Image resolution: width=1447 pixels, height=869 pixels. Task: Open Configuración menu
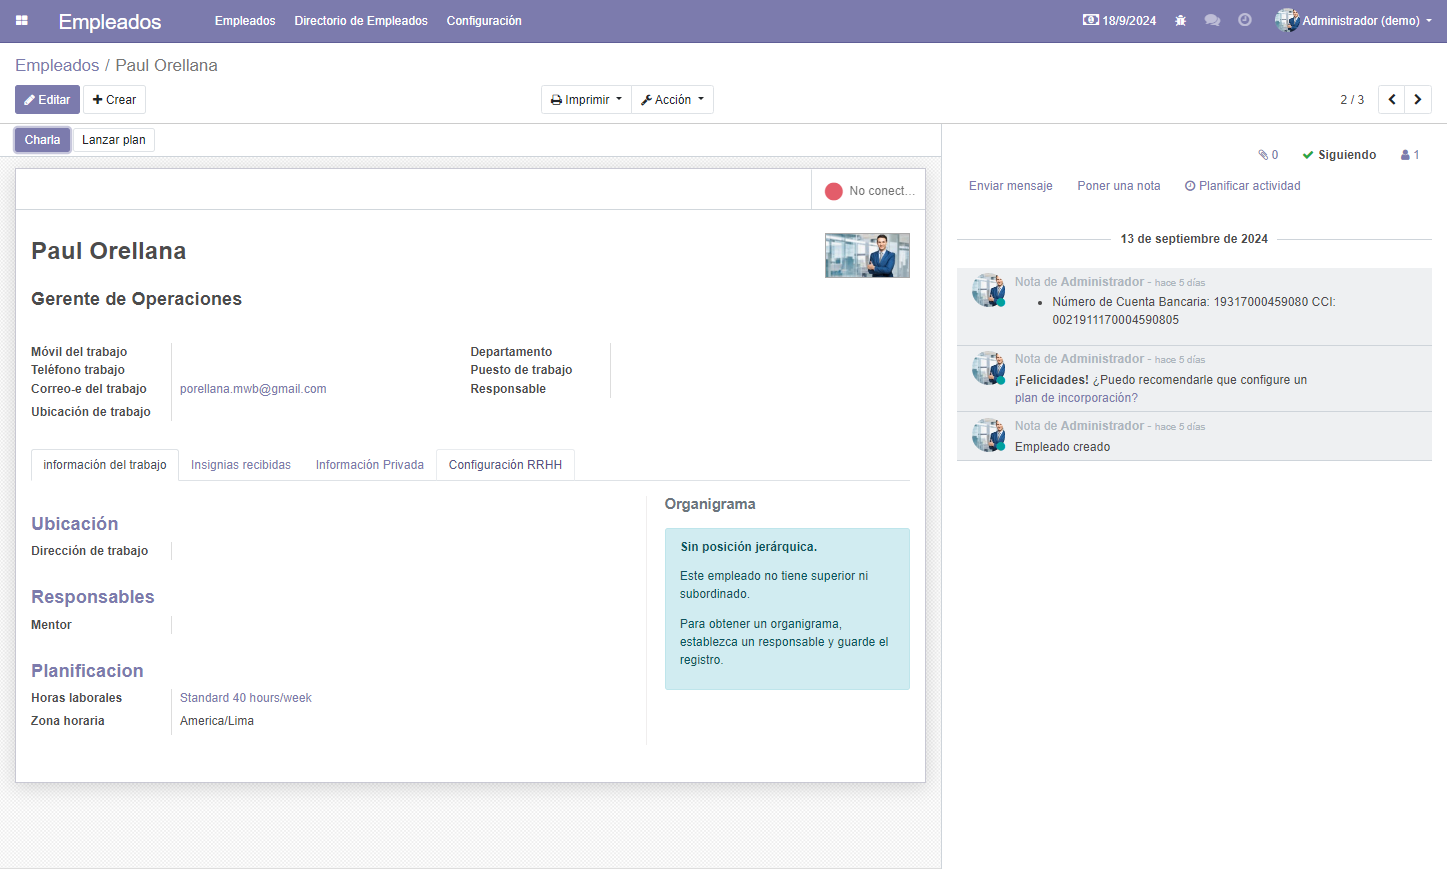(x=484, y=21)
